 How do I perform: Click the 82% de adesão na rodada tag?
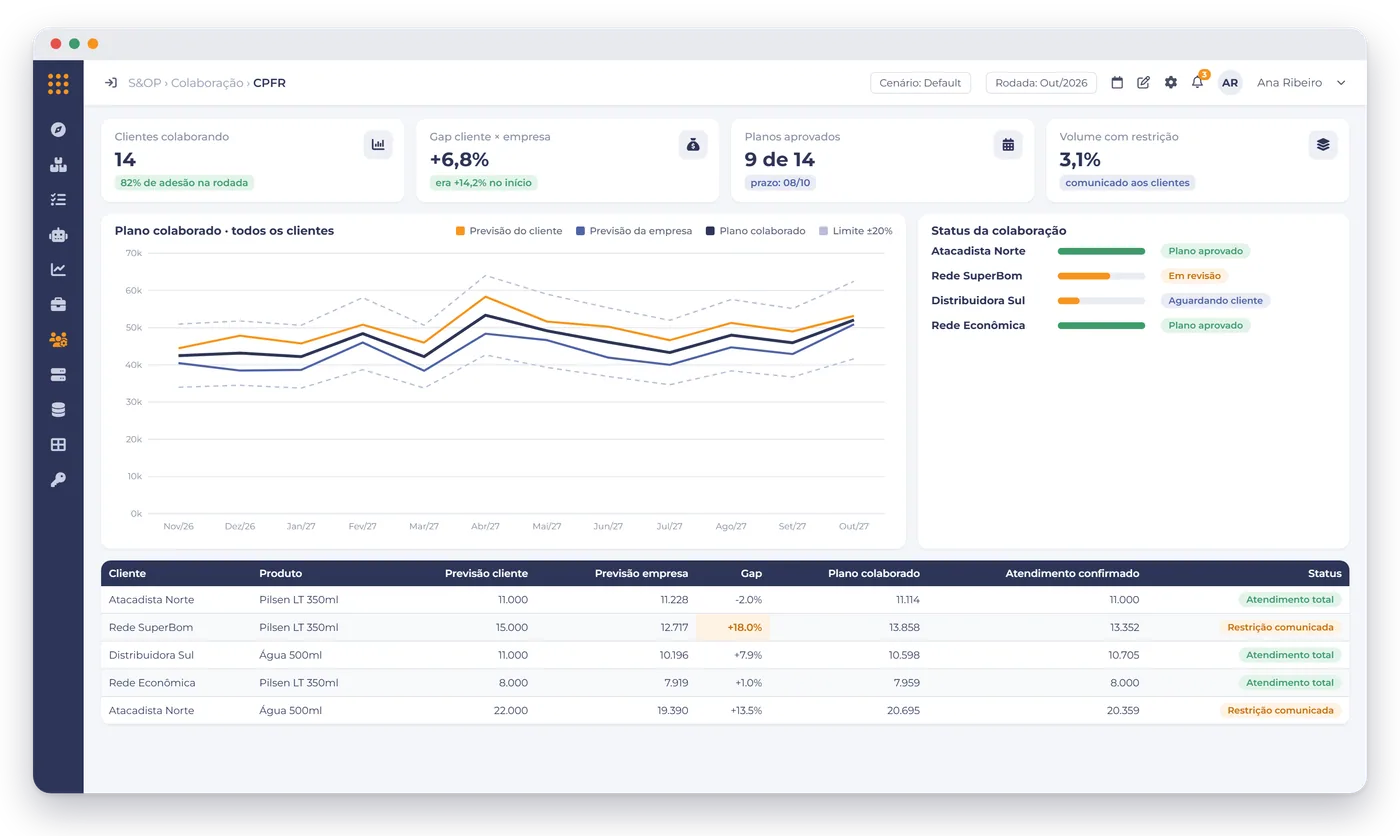185,183
